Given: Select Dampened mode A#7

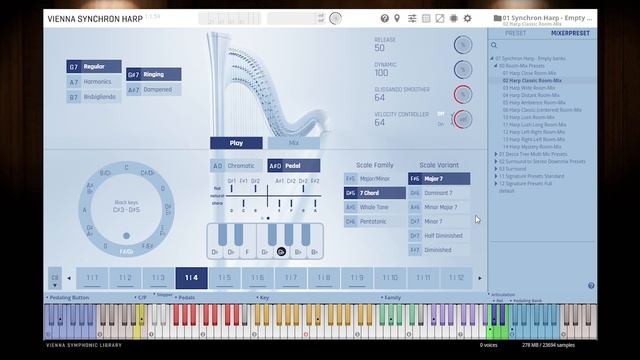Looking at the screenshot, I should pos(154,89).
